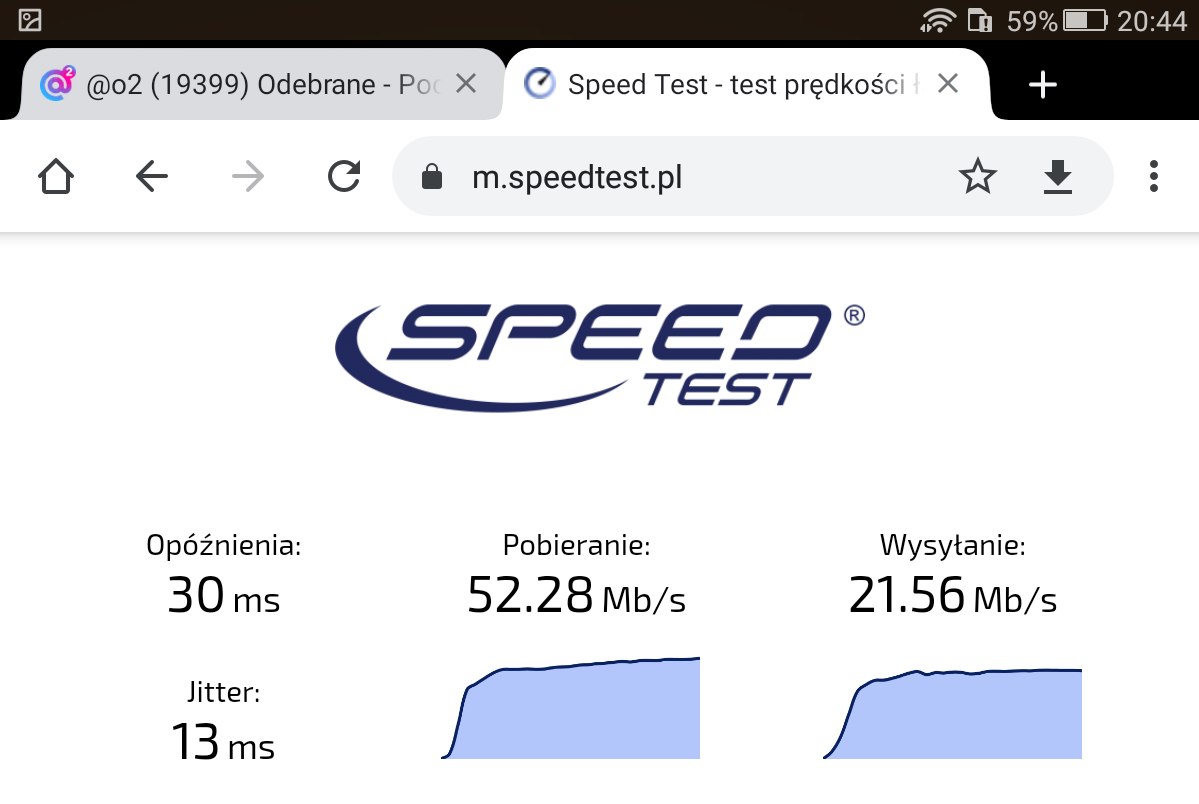1199x804 pixels.
Task: Close the Speed Test tab
Action: [947, 83]
